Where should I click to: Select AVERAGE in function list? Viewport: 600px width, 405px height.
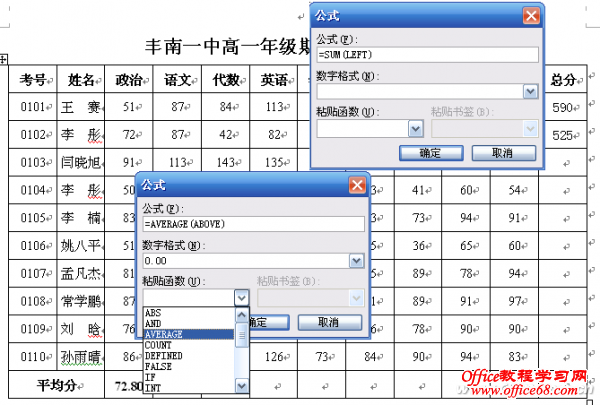[189, 334]
